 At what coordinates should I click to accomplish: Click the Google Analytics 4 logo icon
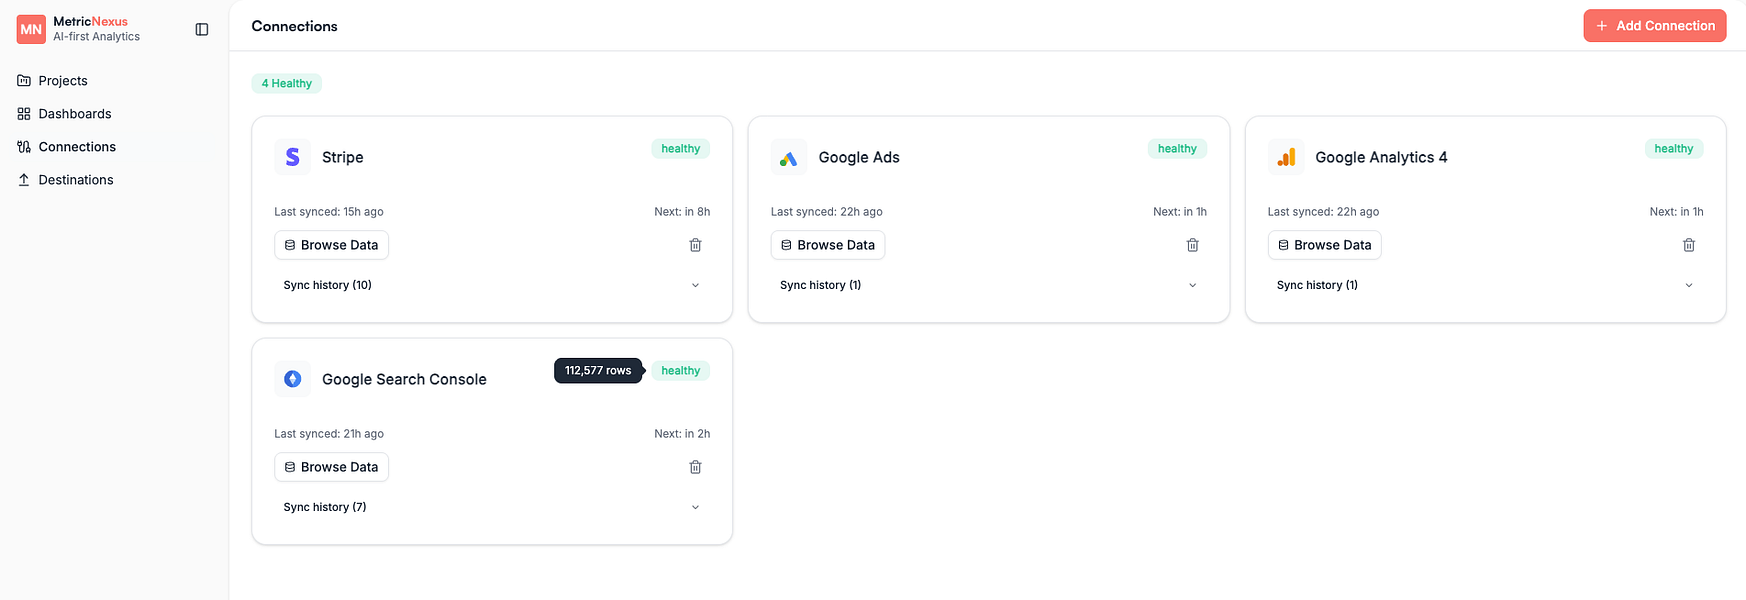click(1286, 157)
